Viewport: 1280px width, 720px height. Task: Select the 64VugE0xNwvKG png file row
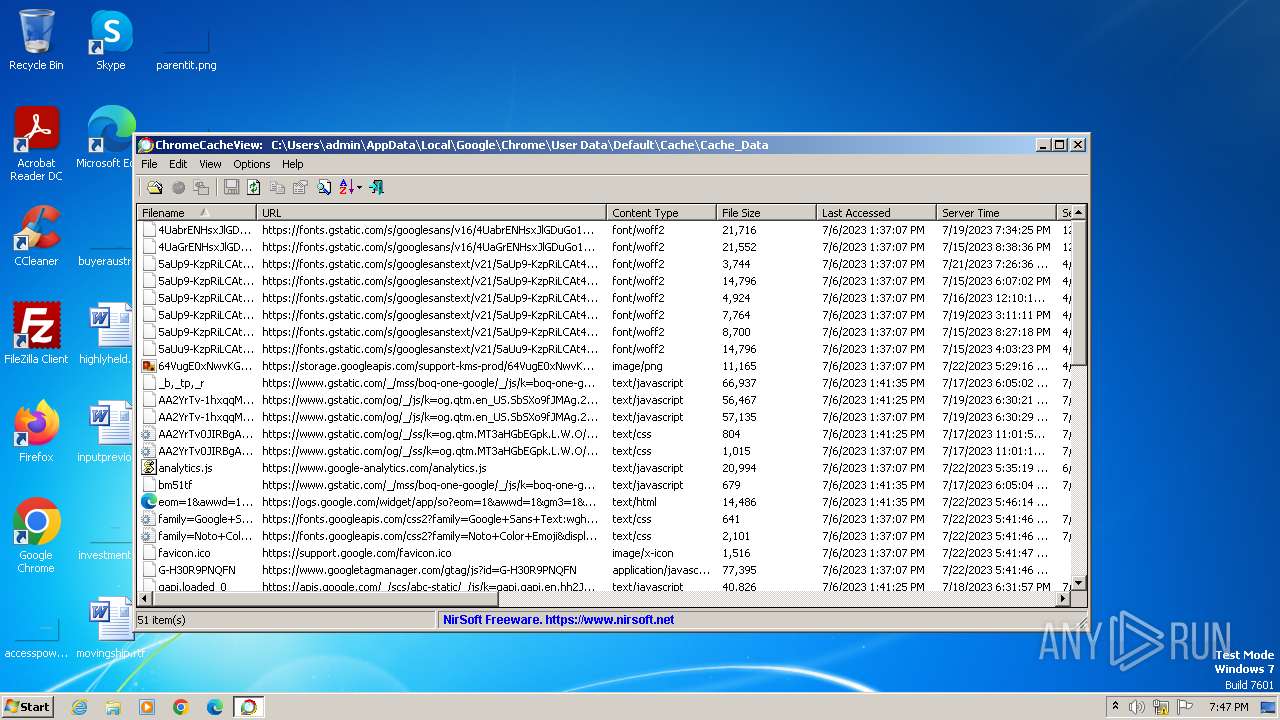(x=604, y=366)
